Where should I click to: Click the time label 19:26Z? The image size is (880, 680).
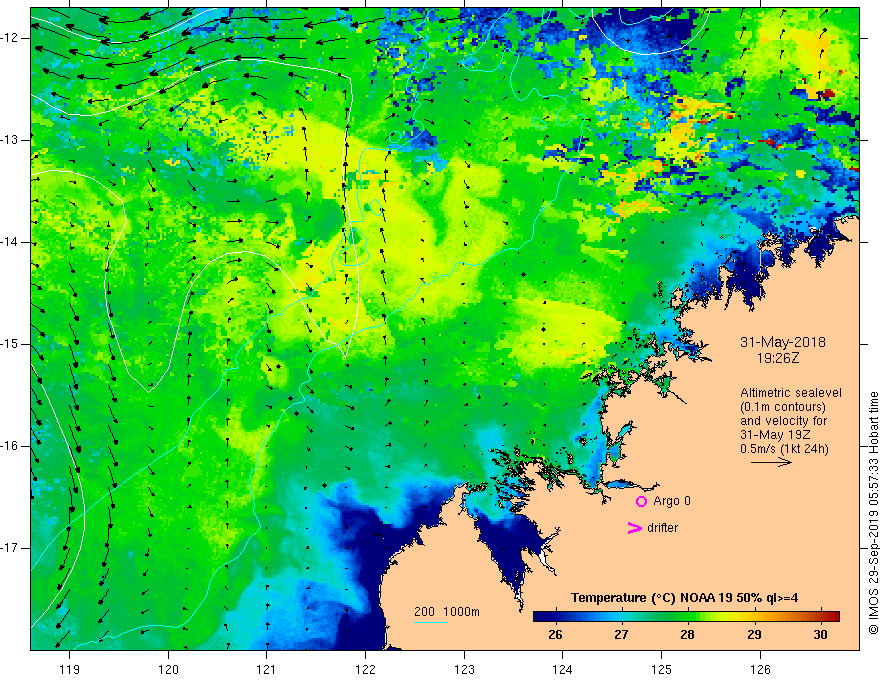[778, 357]
